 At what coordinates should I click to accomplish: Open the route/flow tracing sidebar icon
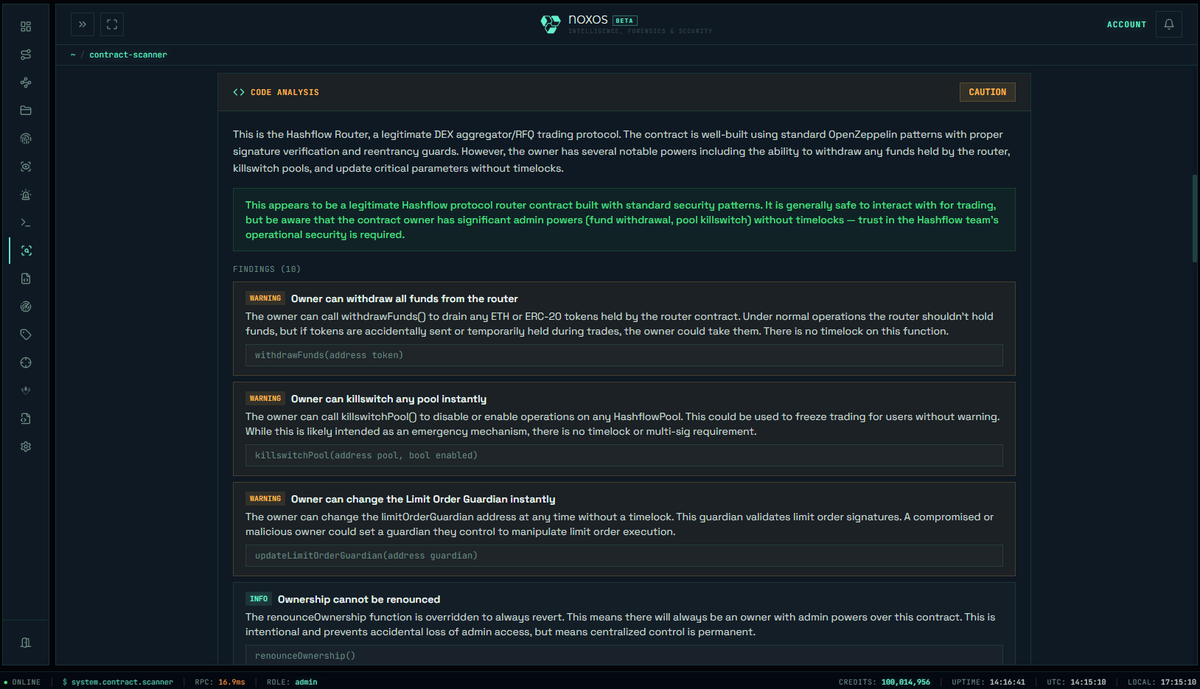pyautogui.click(x=26, y=54)
